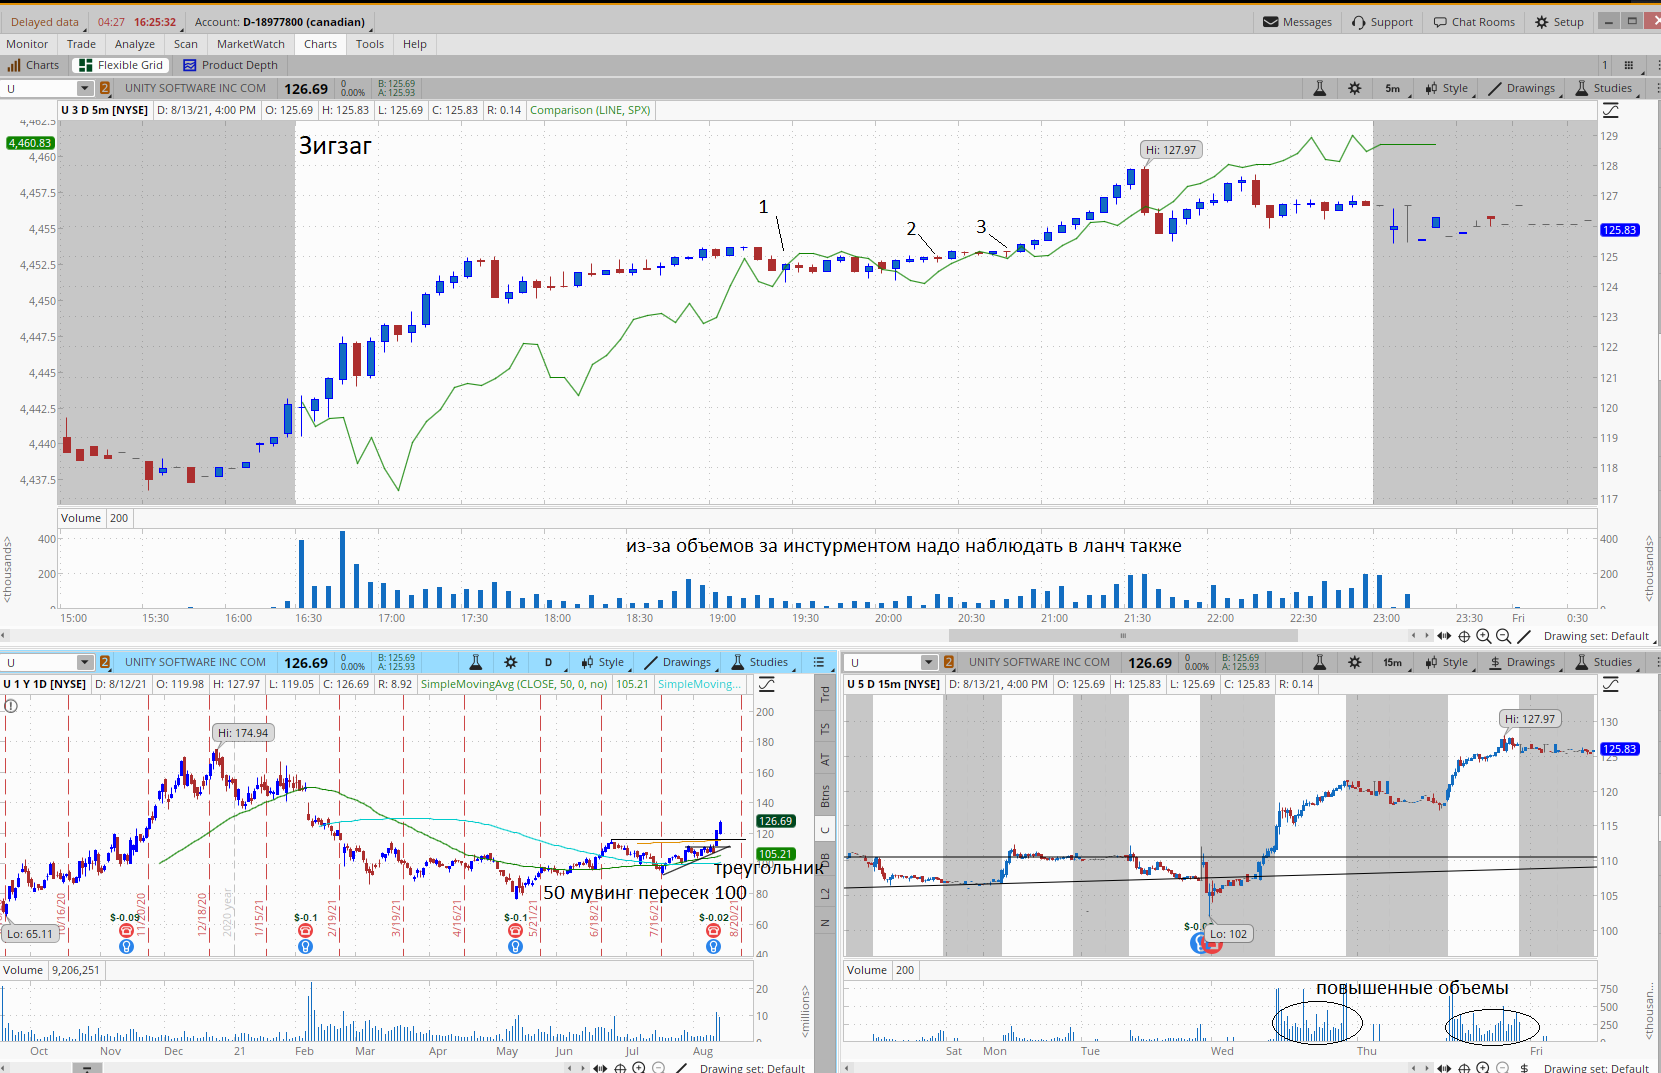1661x1073 pixels.
Task: Click top chart orange link number 2
Action: 105,88
